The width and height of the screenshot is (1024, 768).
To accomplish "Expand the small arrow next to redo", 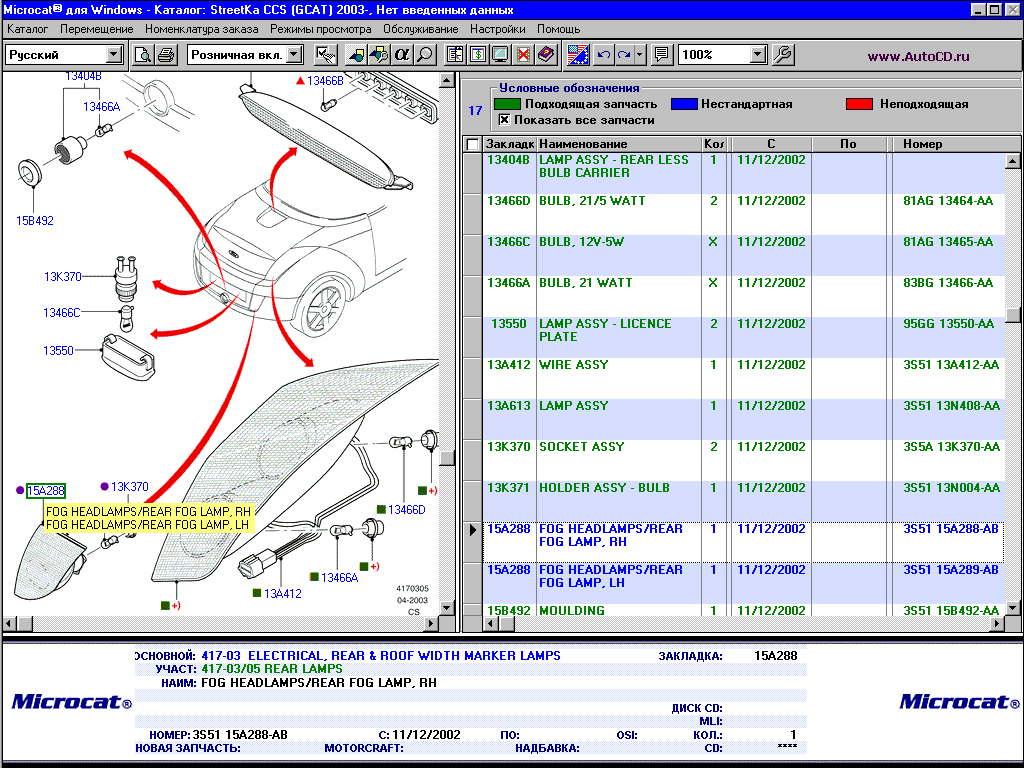I will point(640,55).
